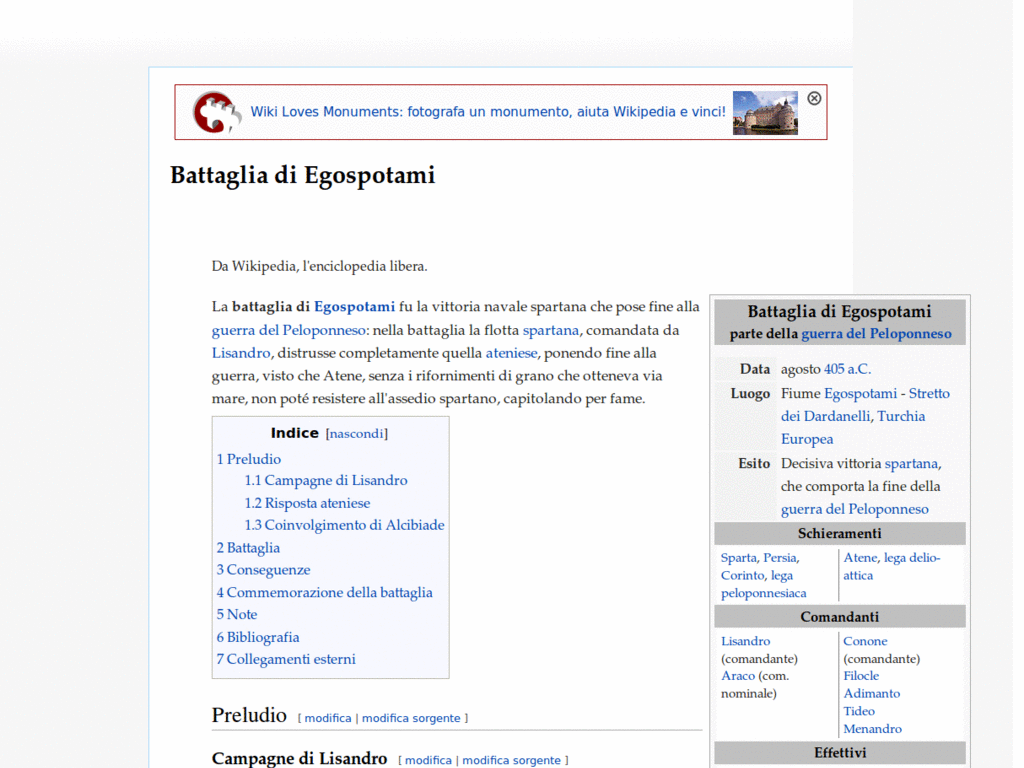Image resolution: width=1024 pixels, height=768 pixels.
Task: Open guerra del Peloponneso link in infobox header
Action: [876, 334]
